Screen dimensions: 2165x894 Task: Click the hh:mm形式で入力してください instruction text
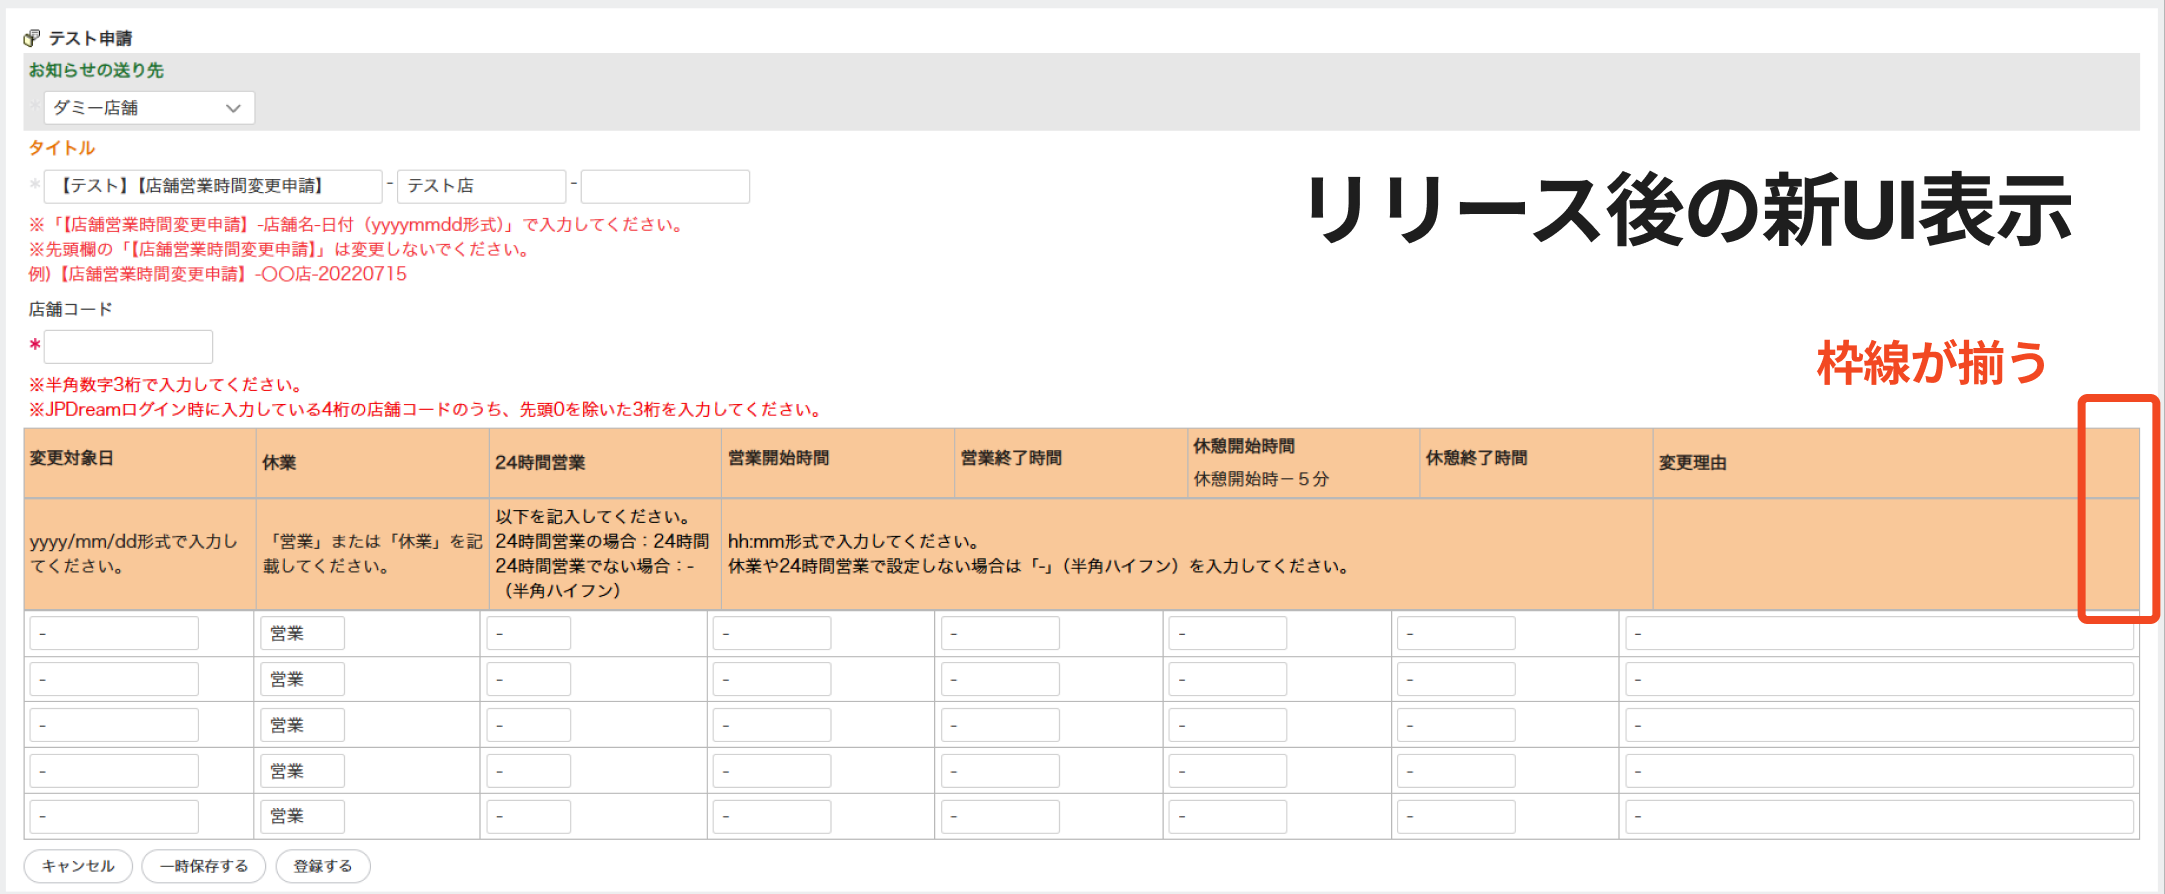[x=853, y=542]
